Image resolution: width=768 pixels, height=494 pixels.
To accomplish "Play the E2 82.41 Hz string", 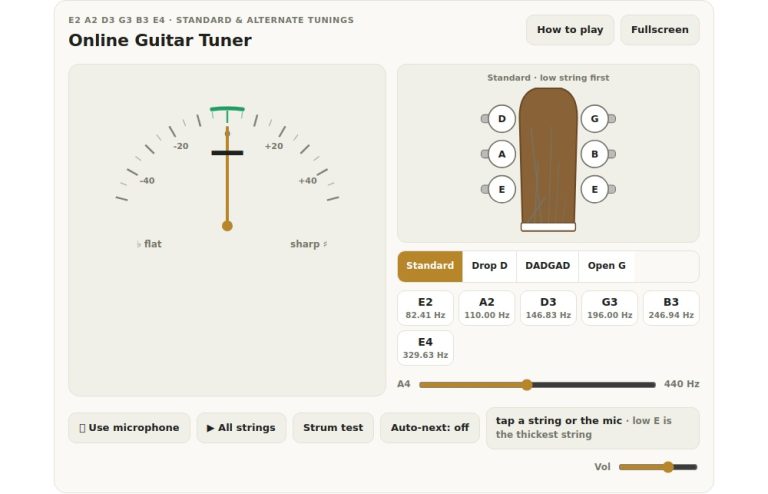I will (x=425, y=308).
